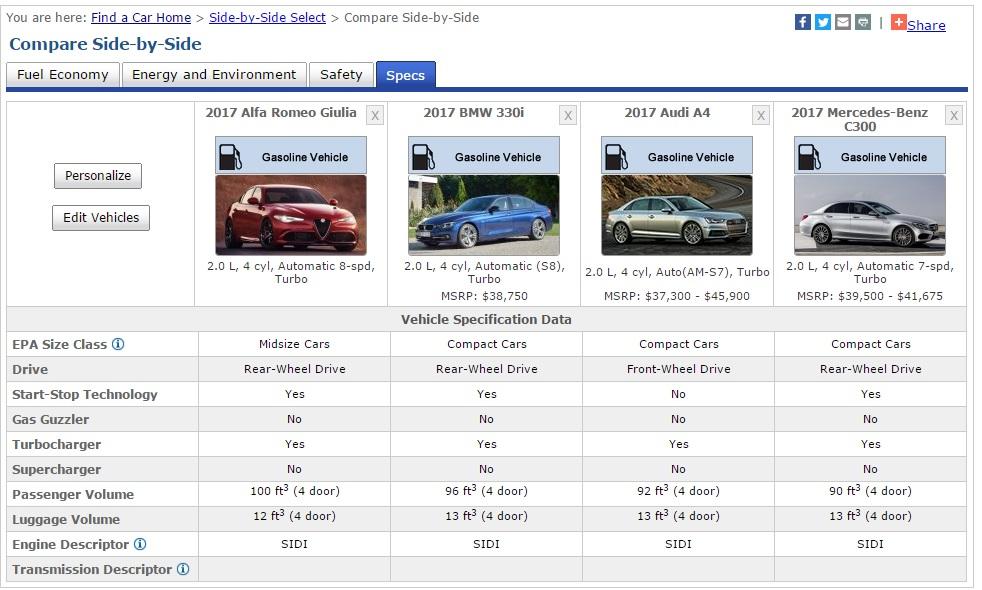Click the 2017 Mercedes-Benz C300 heading
Image resolution: width=982 pixels, height=590 pixels.
pos(859,120)
